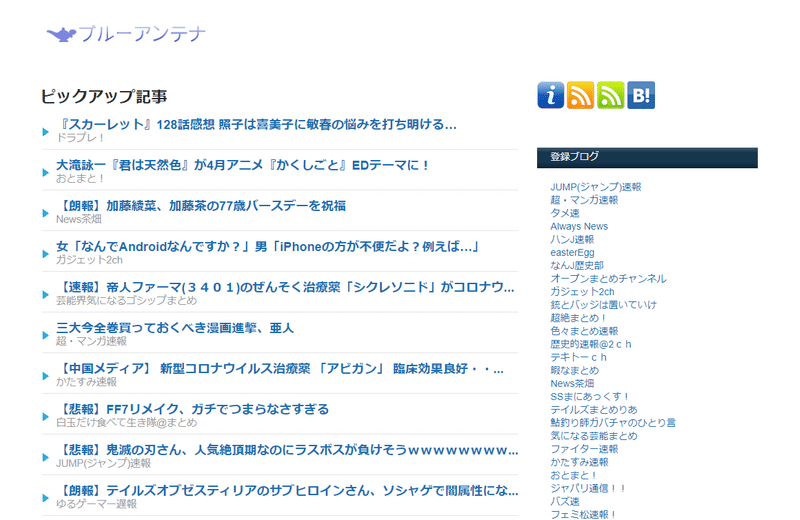Click 白玉だけ食べて生き隊@まとめ source label
800x520 pixels.
127,423
